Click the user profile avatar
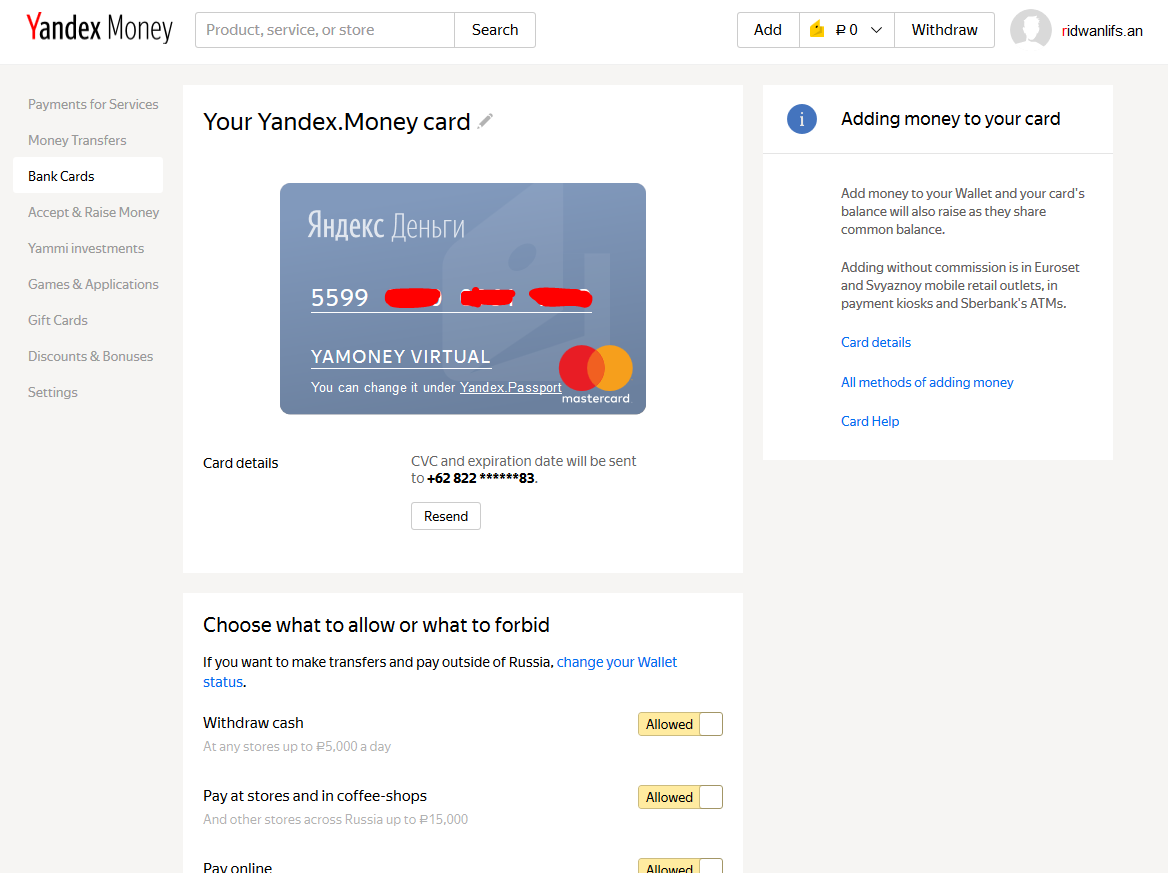1168x873 pixels. (x=1030, y=30)
